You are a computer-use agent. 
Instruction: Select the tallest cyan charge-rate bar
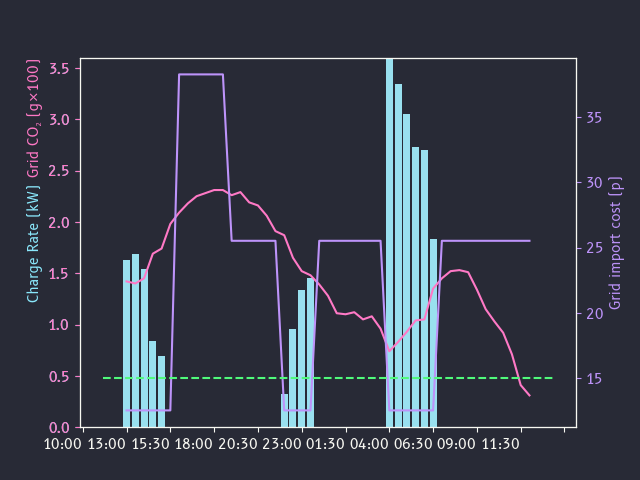coord(389,240)
